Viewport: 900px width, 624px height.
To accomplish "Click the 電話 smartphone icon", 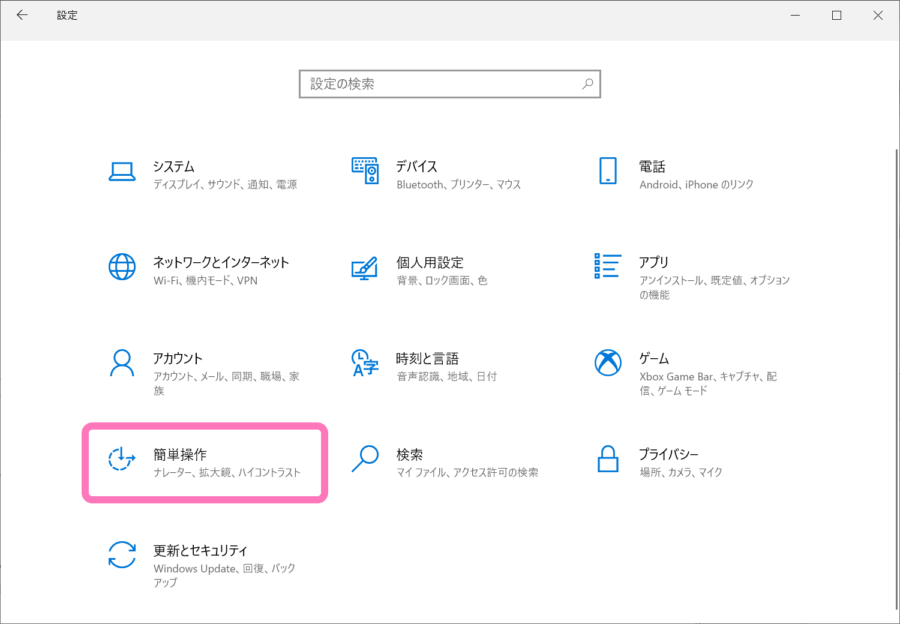I will (607, 172).
